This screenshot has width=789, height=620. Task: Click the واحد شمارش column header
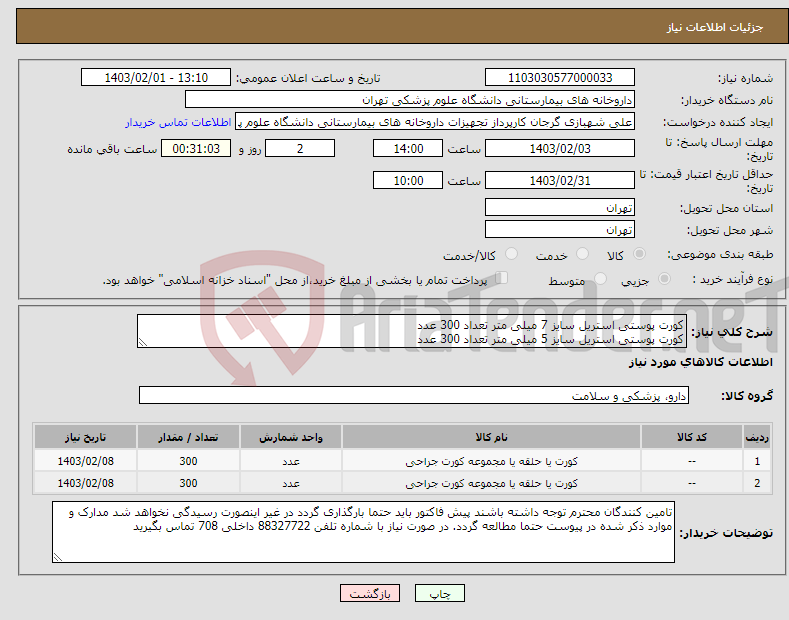point(291,437)
